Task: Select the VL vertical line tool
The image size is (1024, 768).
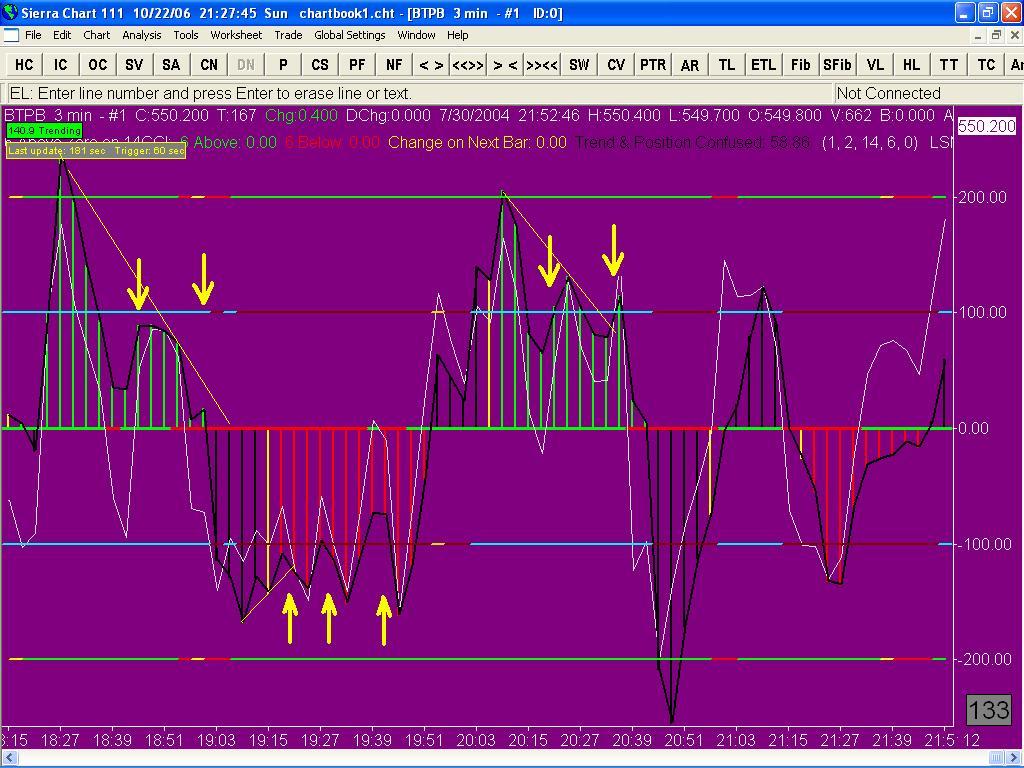Action: click(x=875, y=64)
